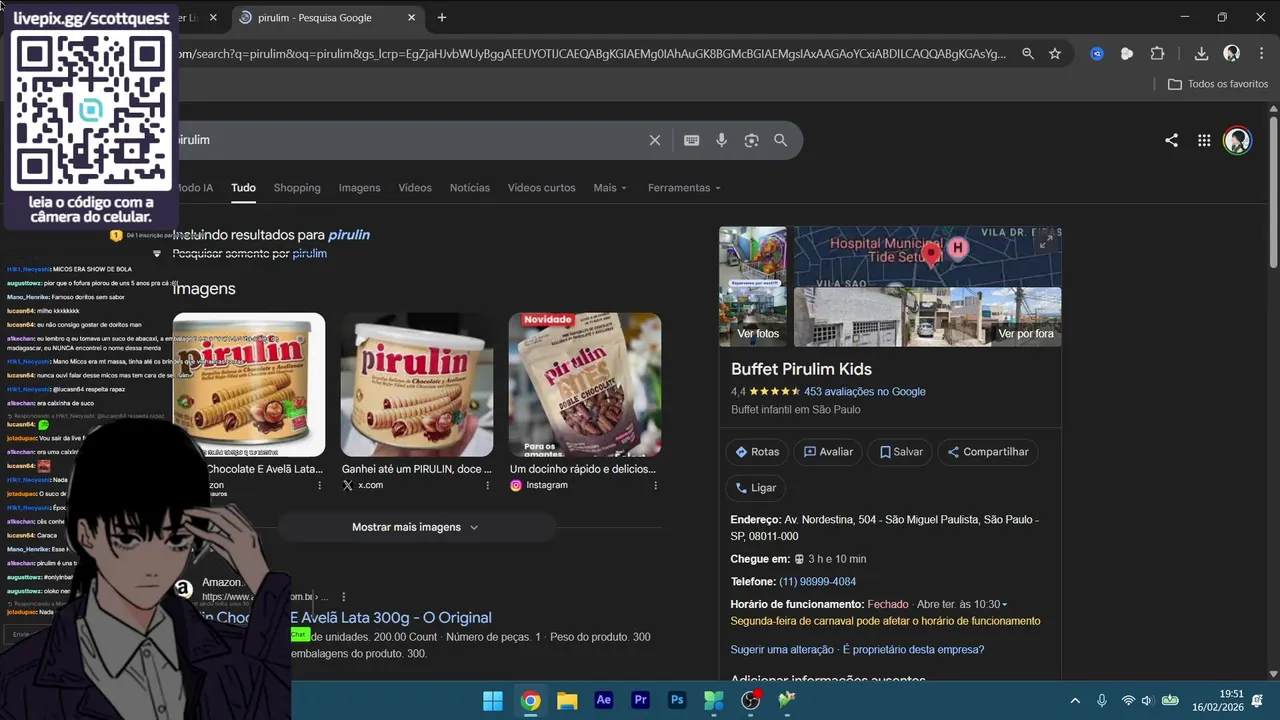The width and height of the screenshot is (1280, 720).
Task: Click the Google search input field
Action: tap(410, 140)
